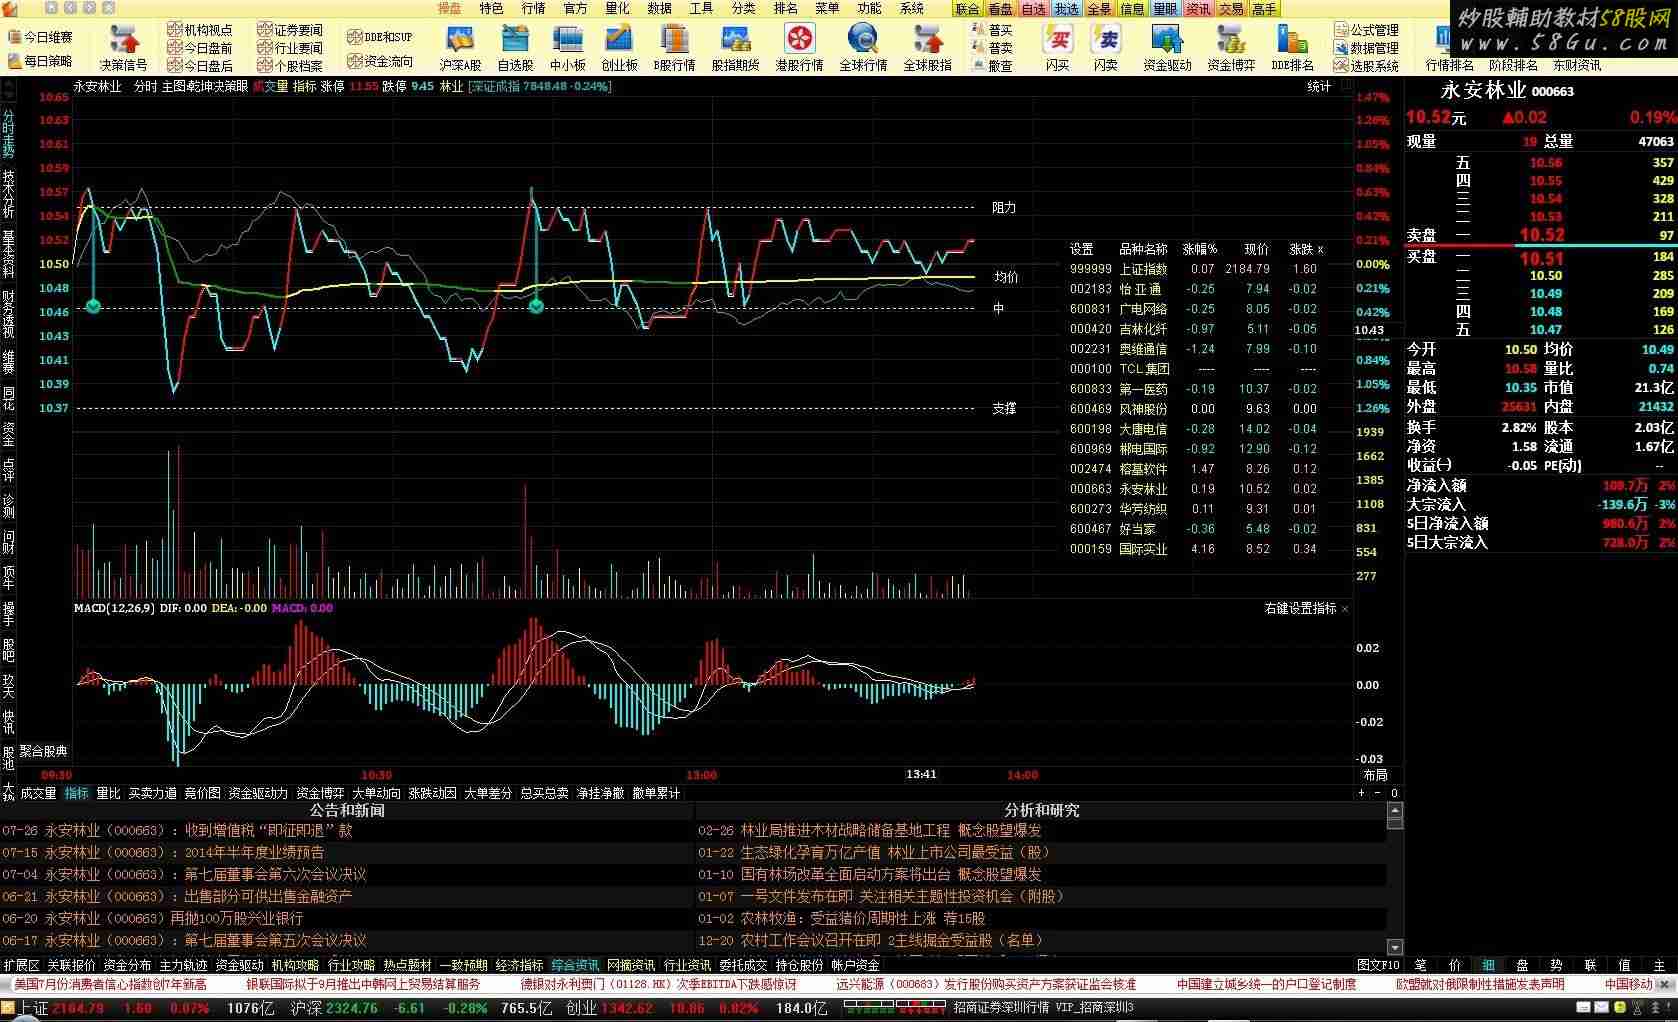Select the 撤单累计 indicator tab
The width and height of the screenshot is (1678, 1022).
656,793
